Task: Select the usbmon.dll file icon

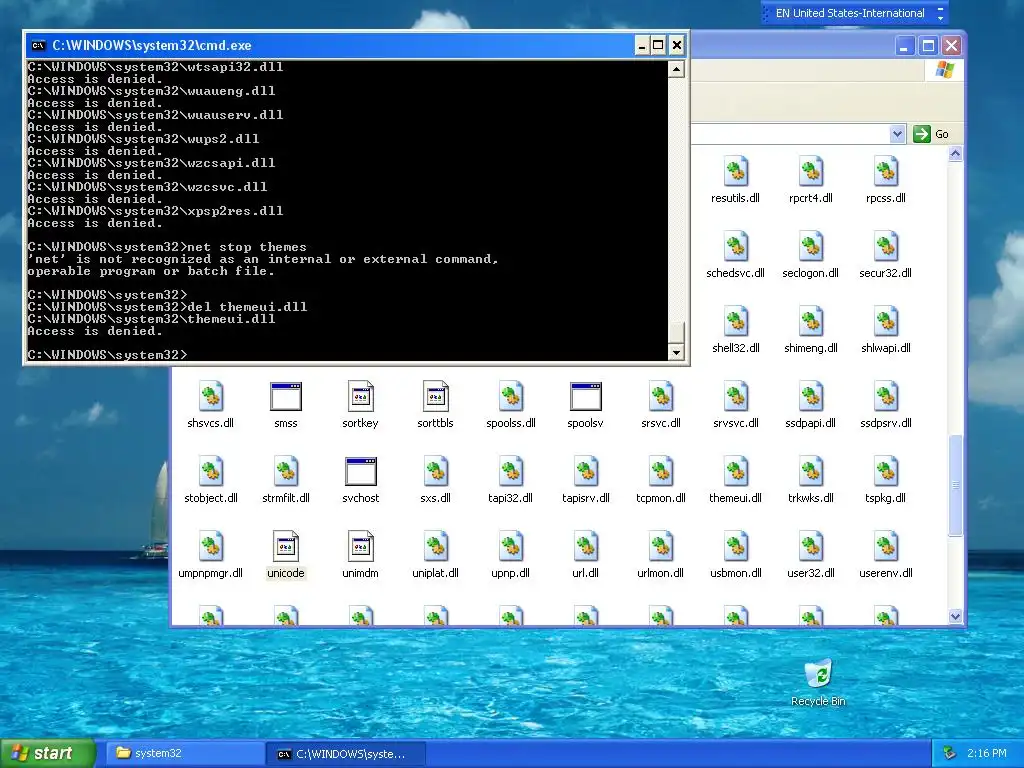Action: point(735,547)
